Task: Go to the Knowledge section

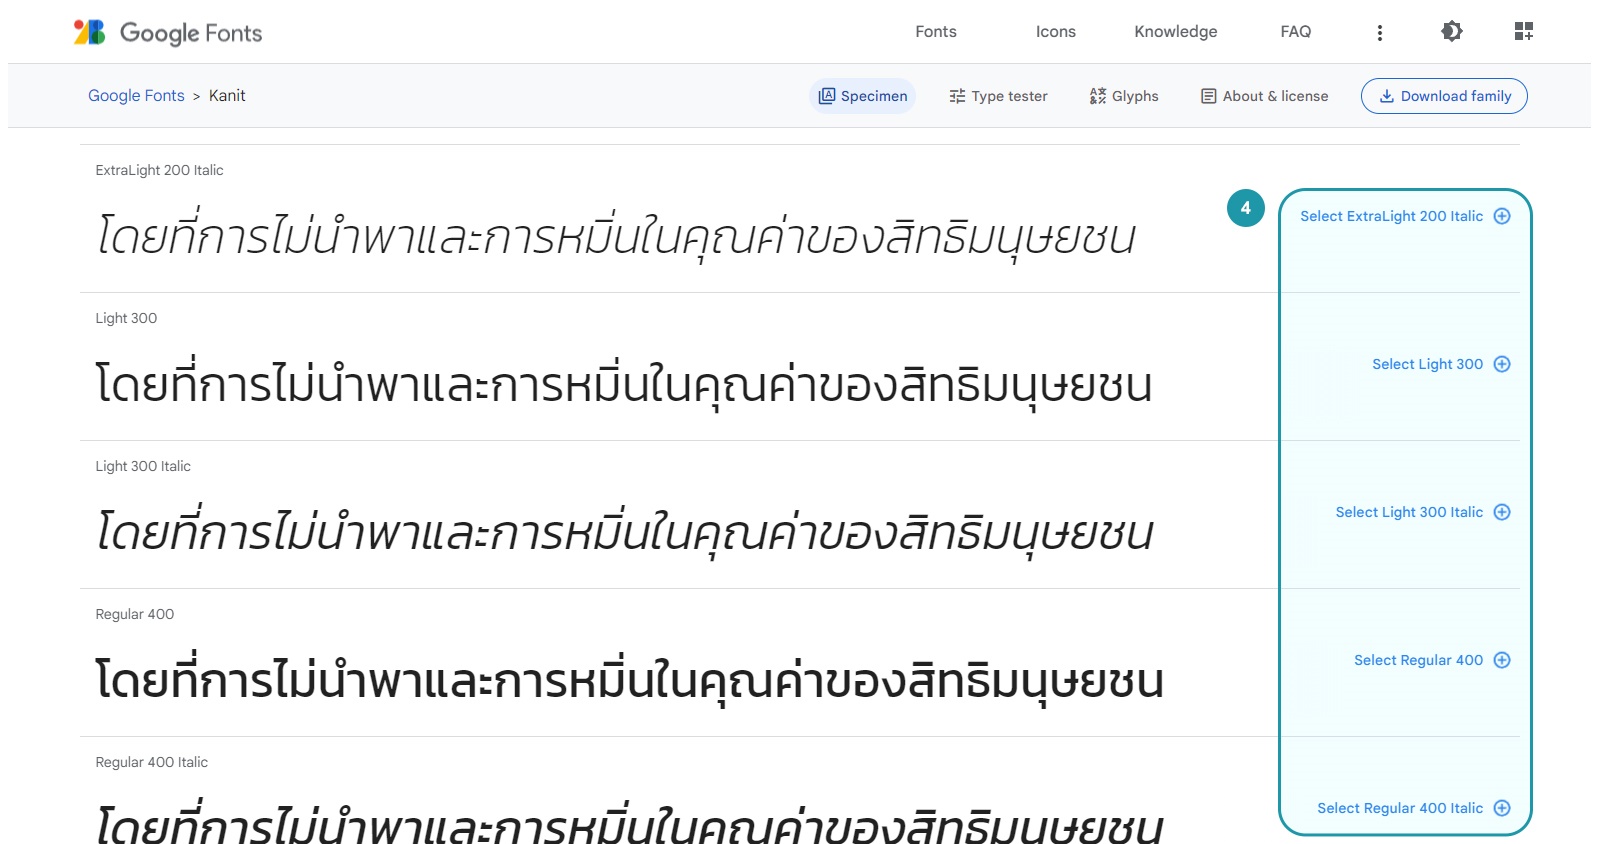Action: click(x=1176, y=32)
